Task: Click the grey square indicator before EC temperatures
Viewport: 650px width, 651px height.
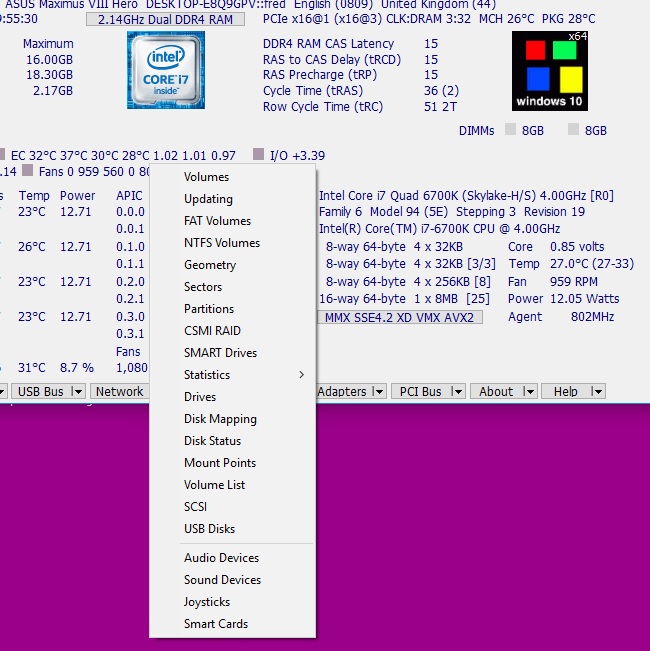Action: point(2,154)
